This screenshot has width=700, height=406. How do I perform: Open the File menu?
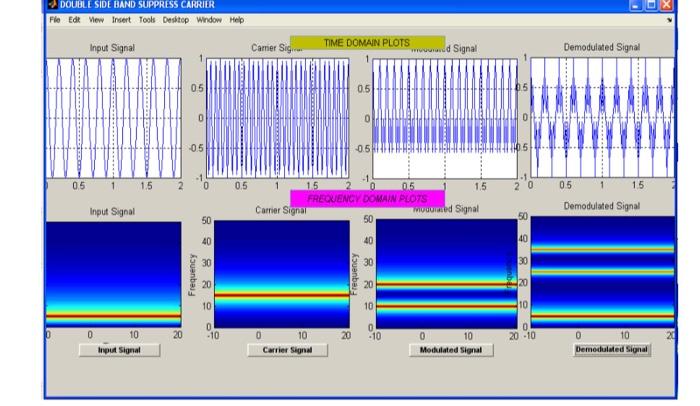pos(54,20)
